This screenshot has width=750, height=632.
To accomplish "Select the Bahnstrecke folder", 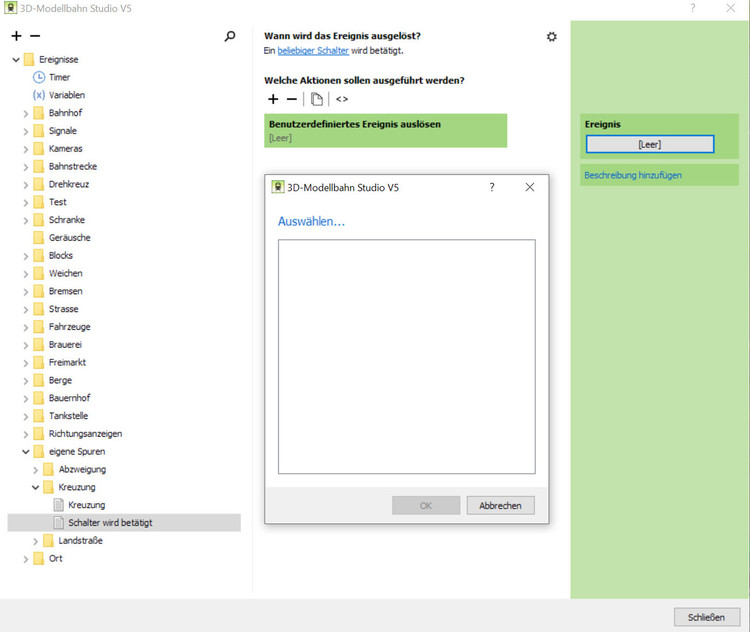I will [x=73, y=166].
